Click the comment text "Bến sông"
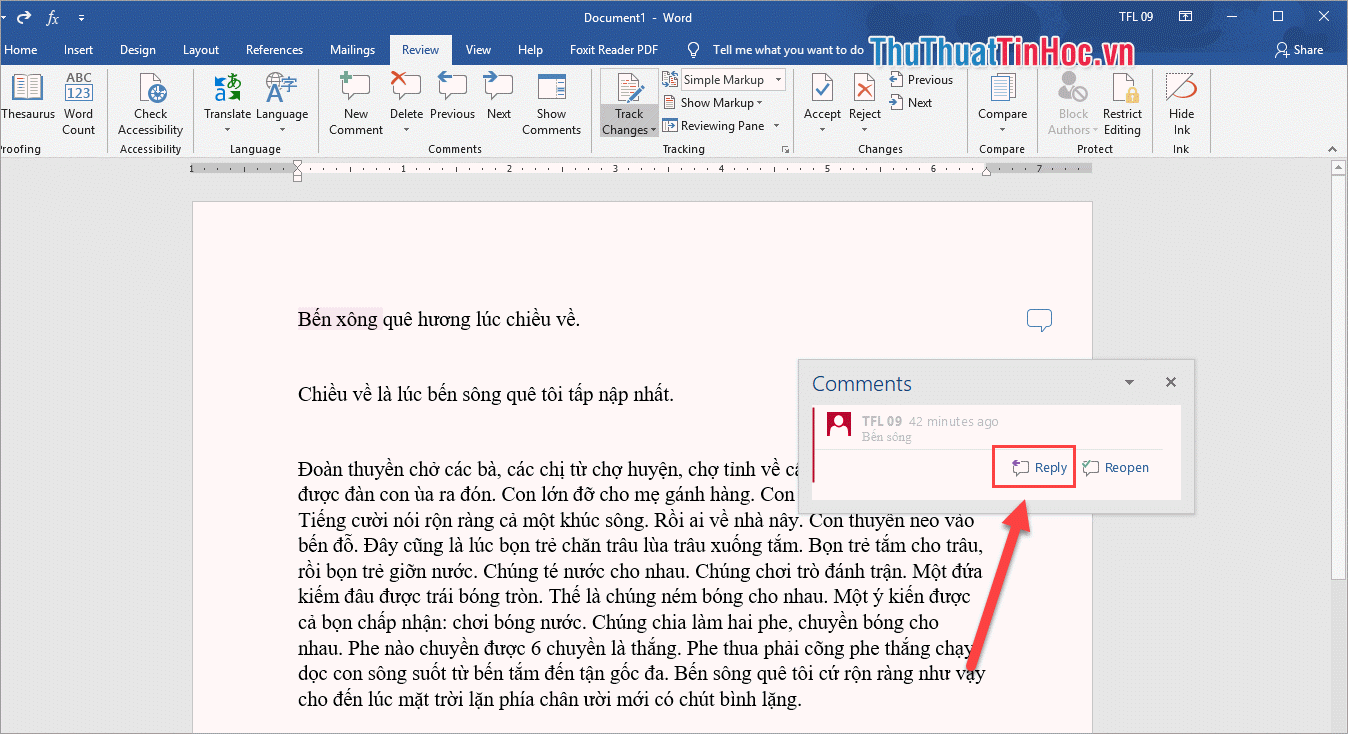Viewport: 1348px width, 734px height. pos(886,437)
